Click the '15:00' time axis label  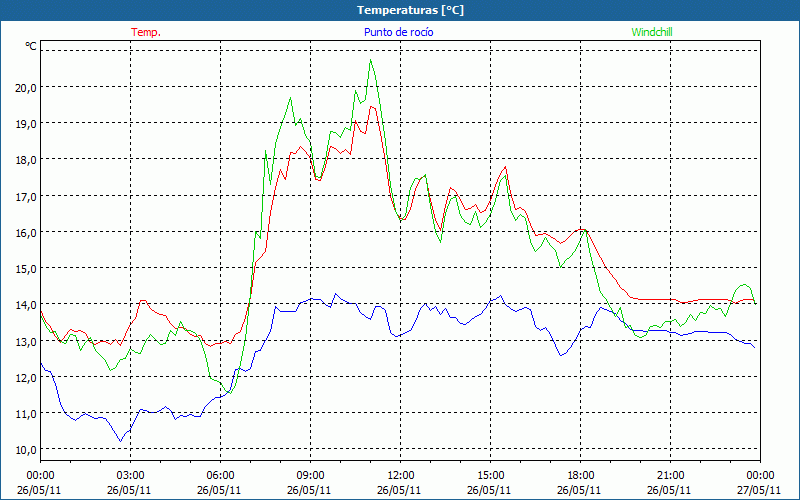coord(490,475)
